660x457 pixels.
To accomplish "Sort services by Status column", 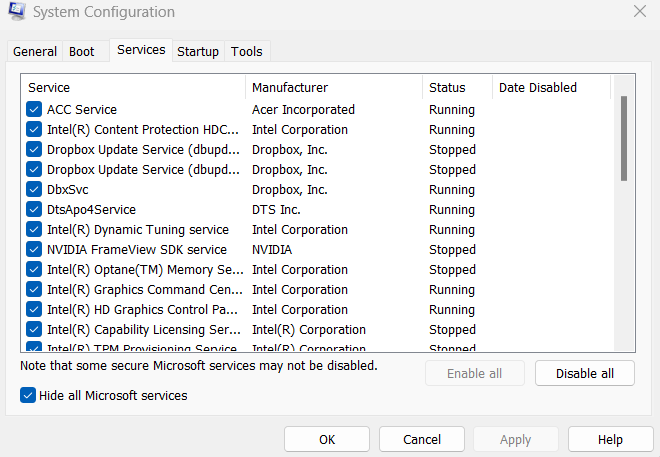I will pos(457,88).
